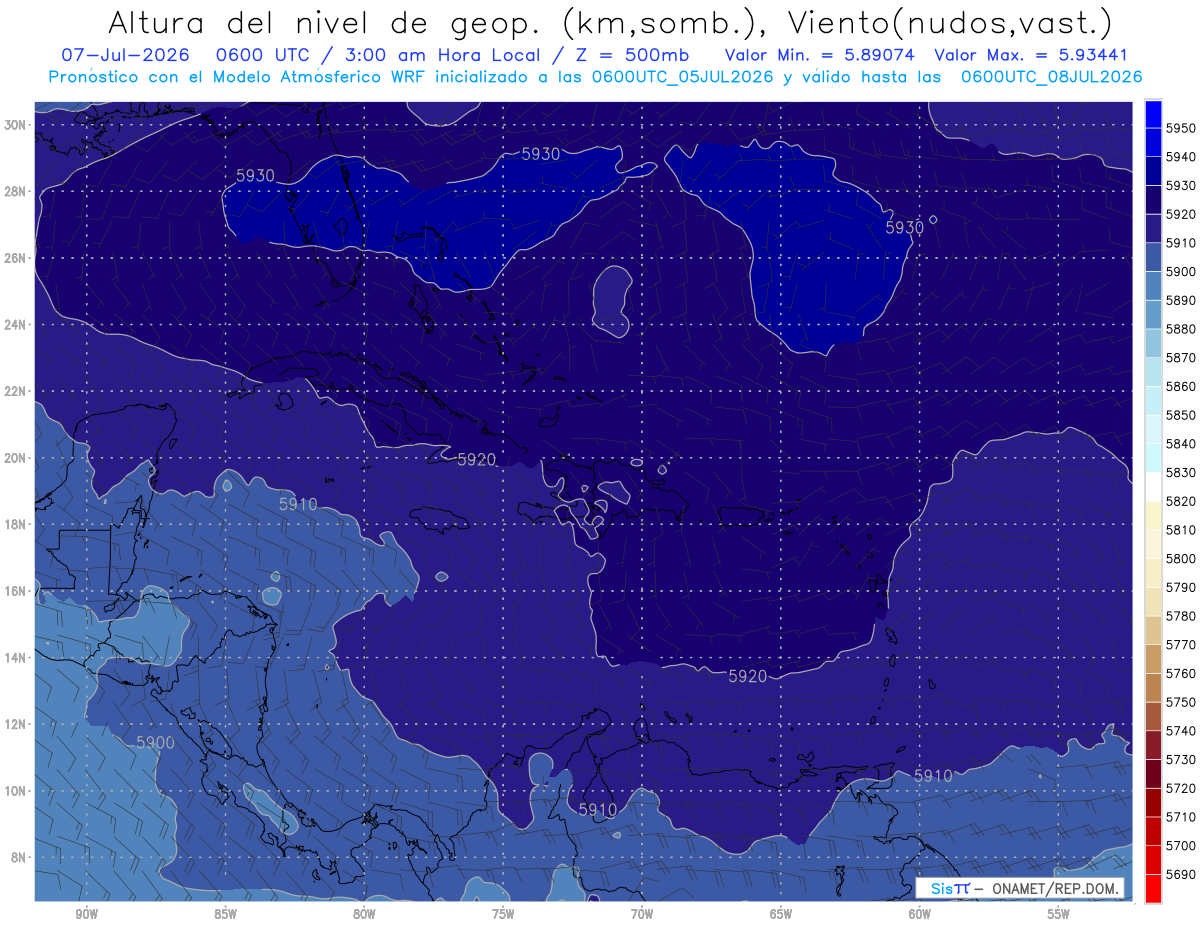Click the '60W' longitude axis label
This screenshot has width=1200, height=927.
click(920, 914)
